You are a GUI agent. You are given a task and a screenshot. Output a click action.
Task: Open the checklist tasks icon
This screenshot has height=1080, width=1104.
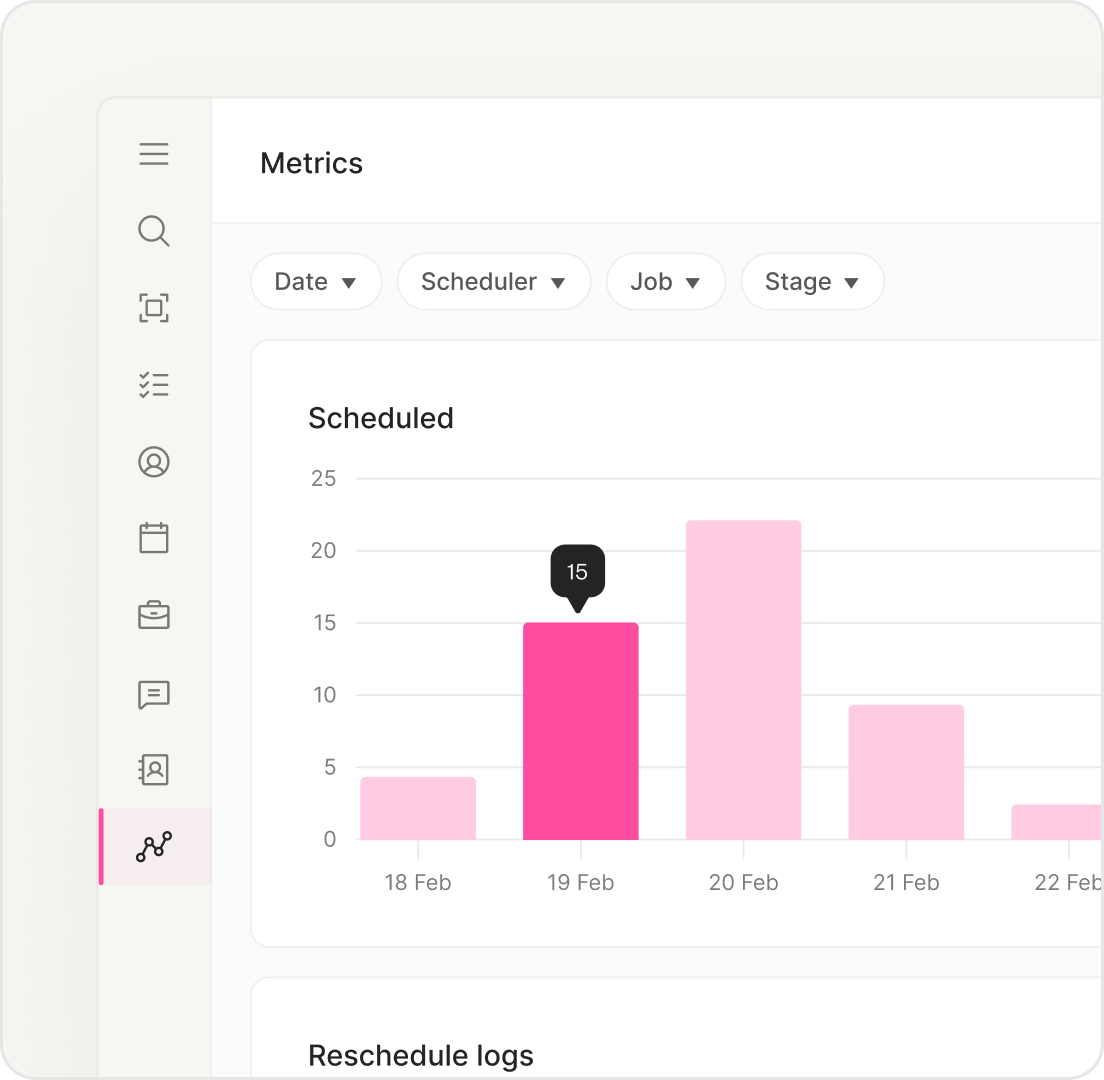coord(153,385)
